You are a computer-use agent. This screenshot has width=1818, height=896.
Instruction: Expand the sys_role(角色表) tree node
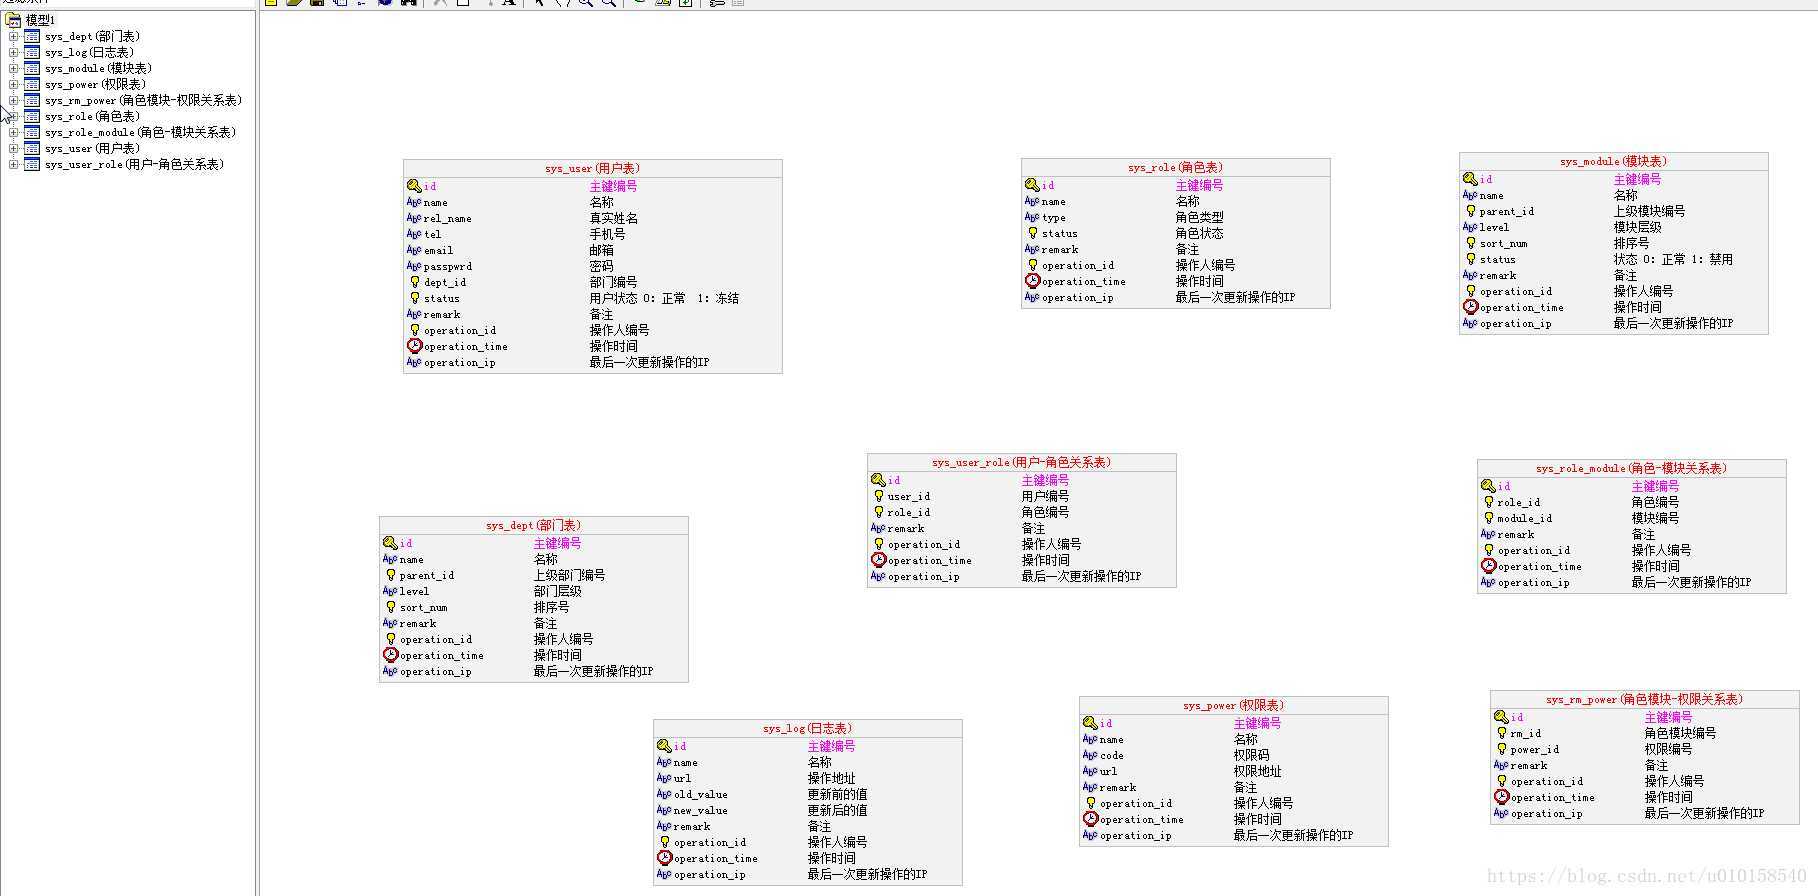point(14,116)
